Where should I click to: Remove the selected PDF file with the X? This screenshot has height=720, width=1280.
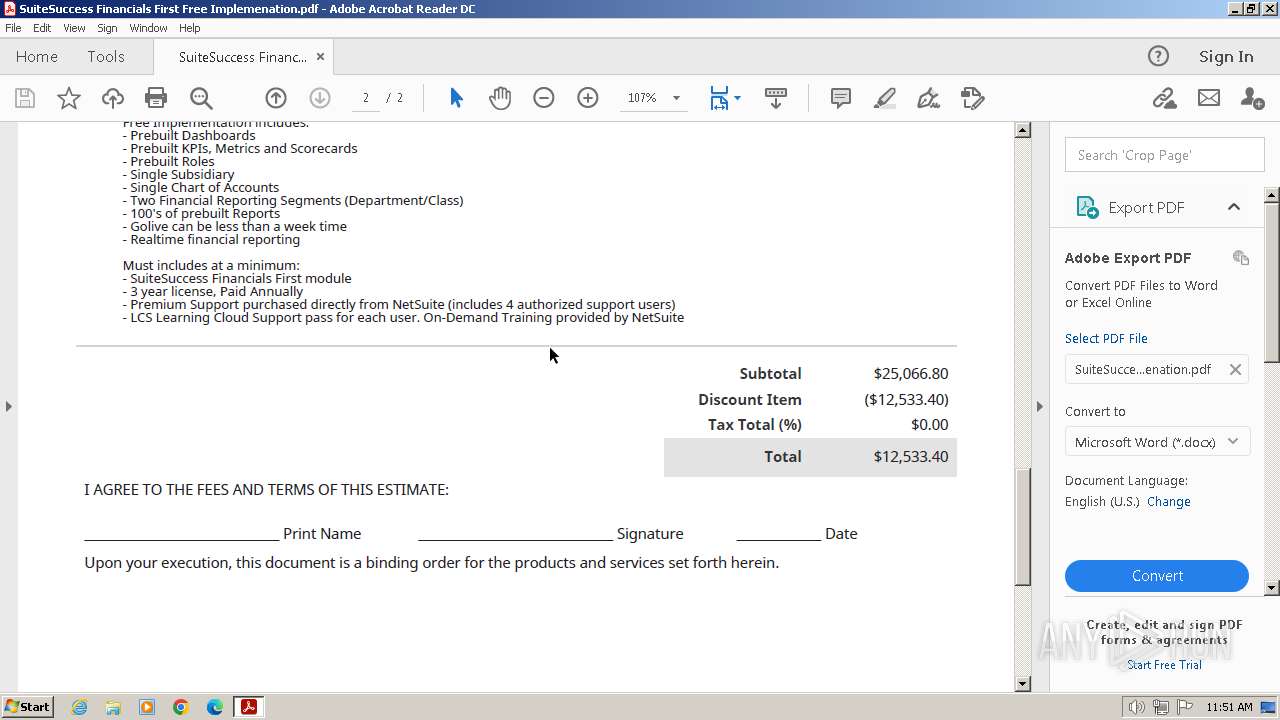(x=1235, y=369)
